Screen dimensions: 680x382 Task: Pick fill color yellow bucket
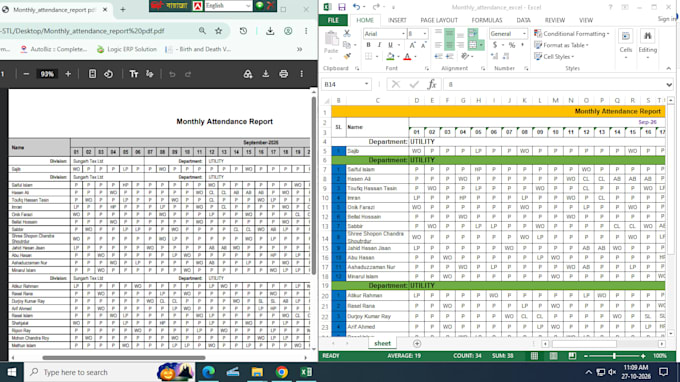pyautogui.click(x=390, y=56)
